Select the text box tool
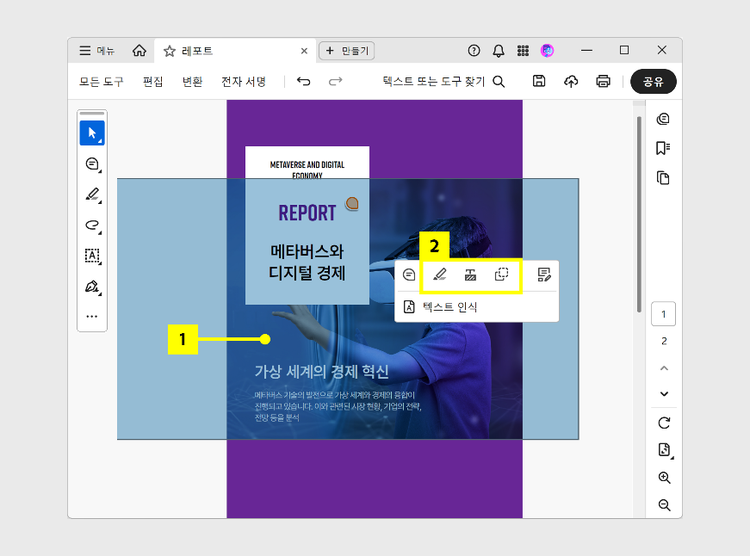750x556 pixels. pos(92,256)
